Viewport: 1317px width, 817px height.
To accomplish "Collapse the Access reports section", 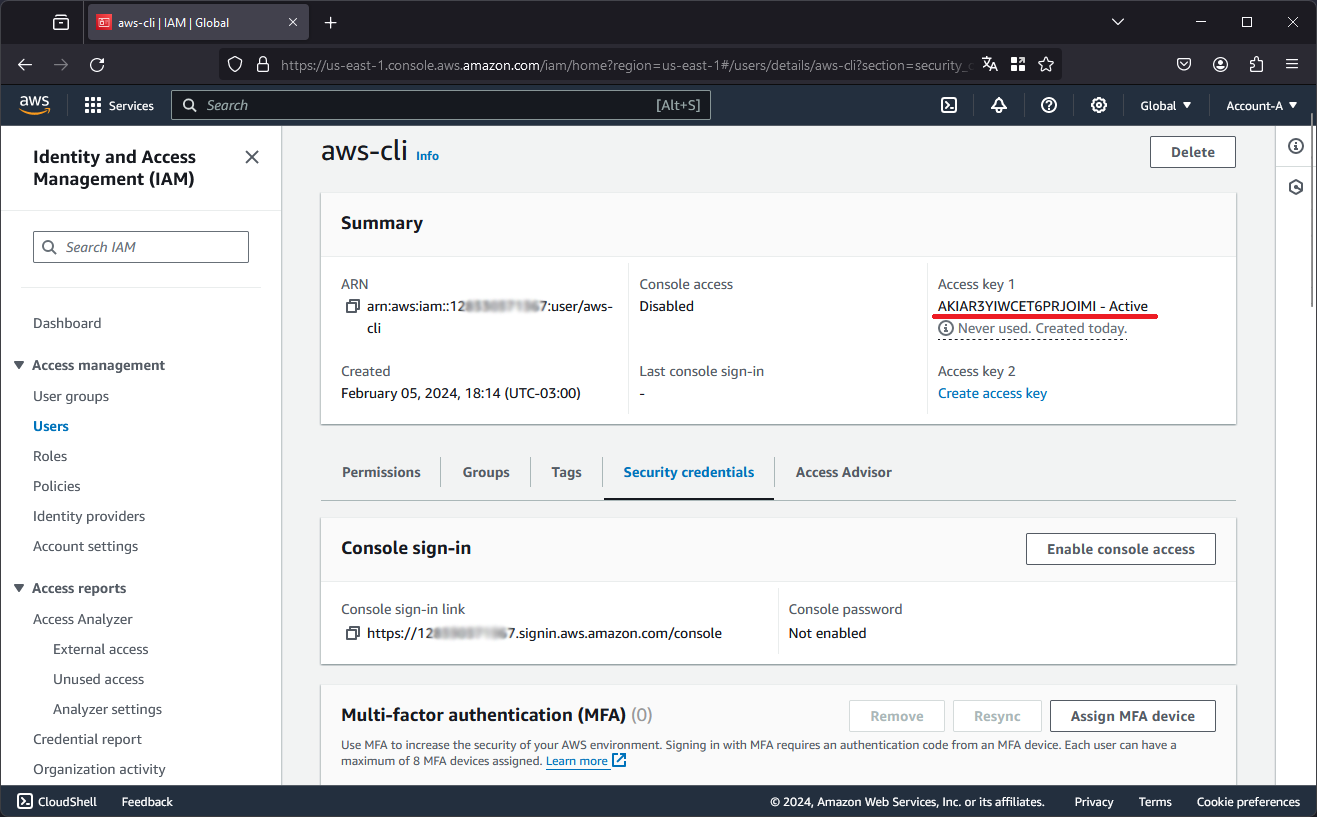I will point(19,588).
